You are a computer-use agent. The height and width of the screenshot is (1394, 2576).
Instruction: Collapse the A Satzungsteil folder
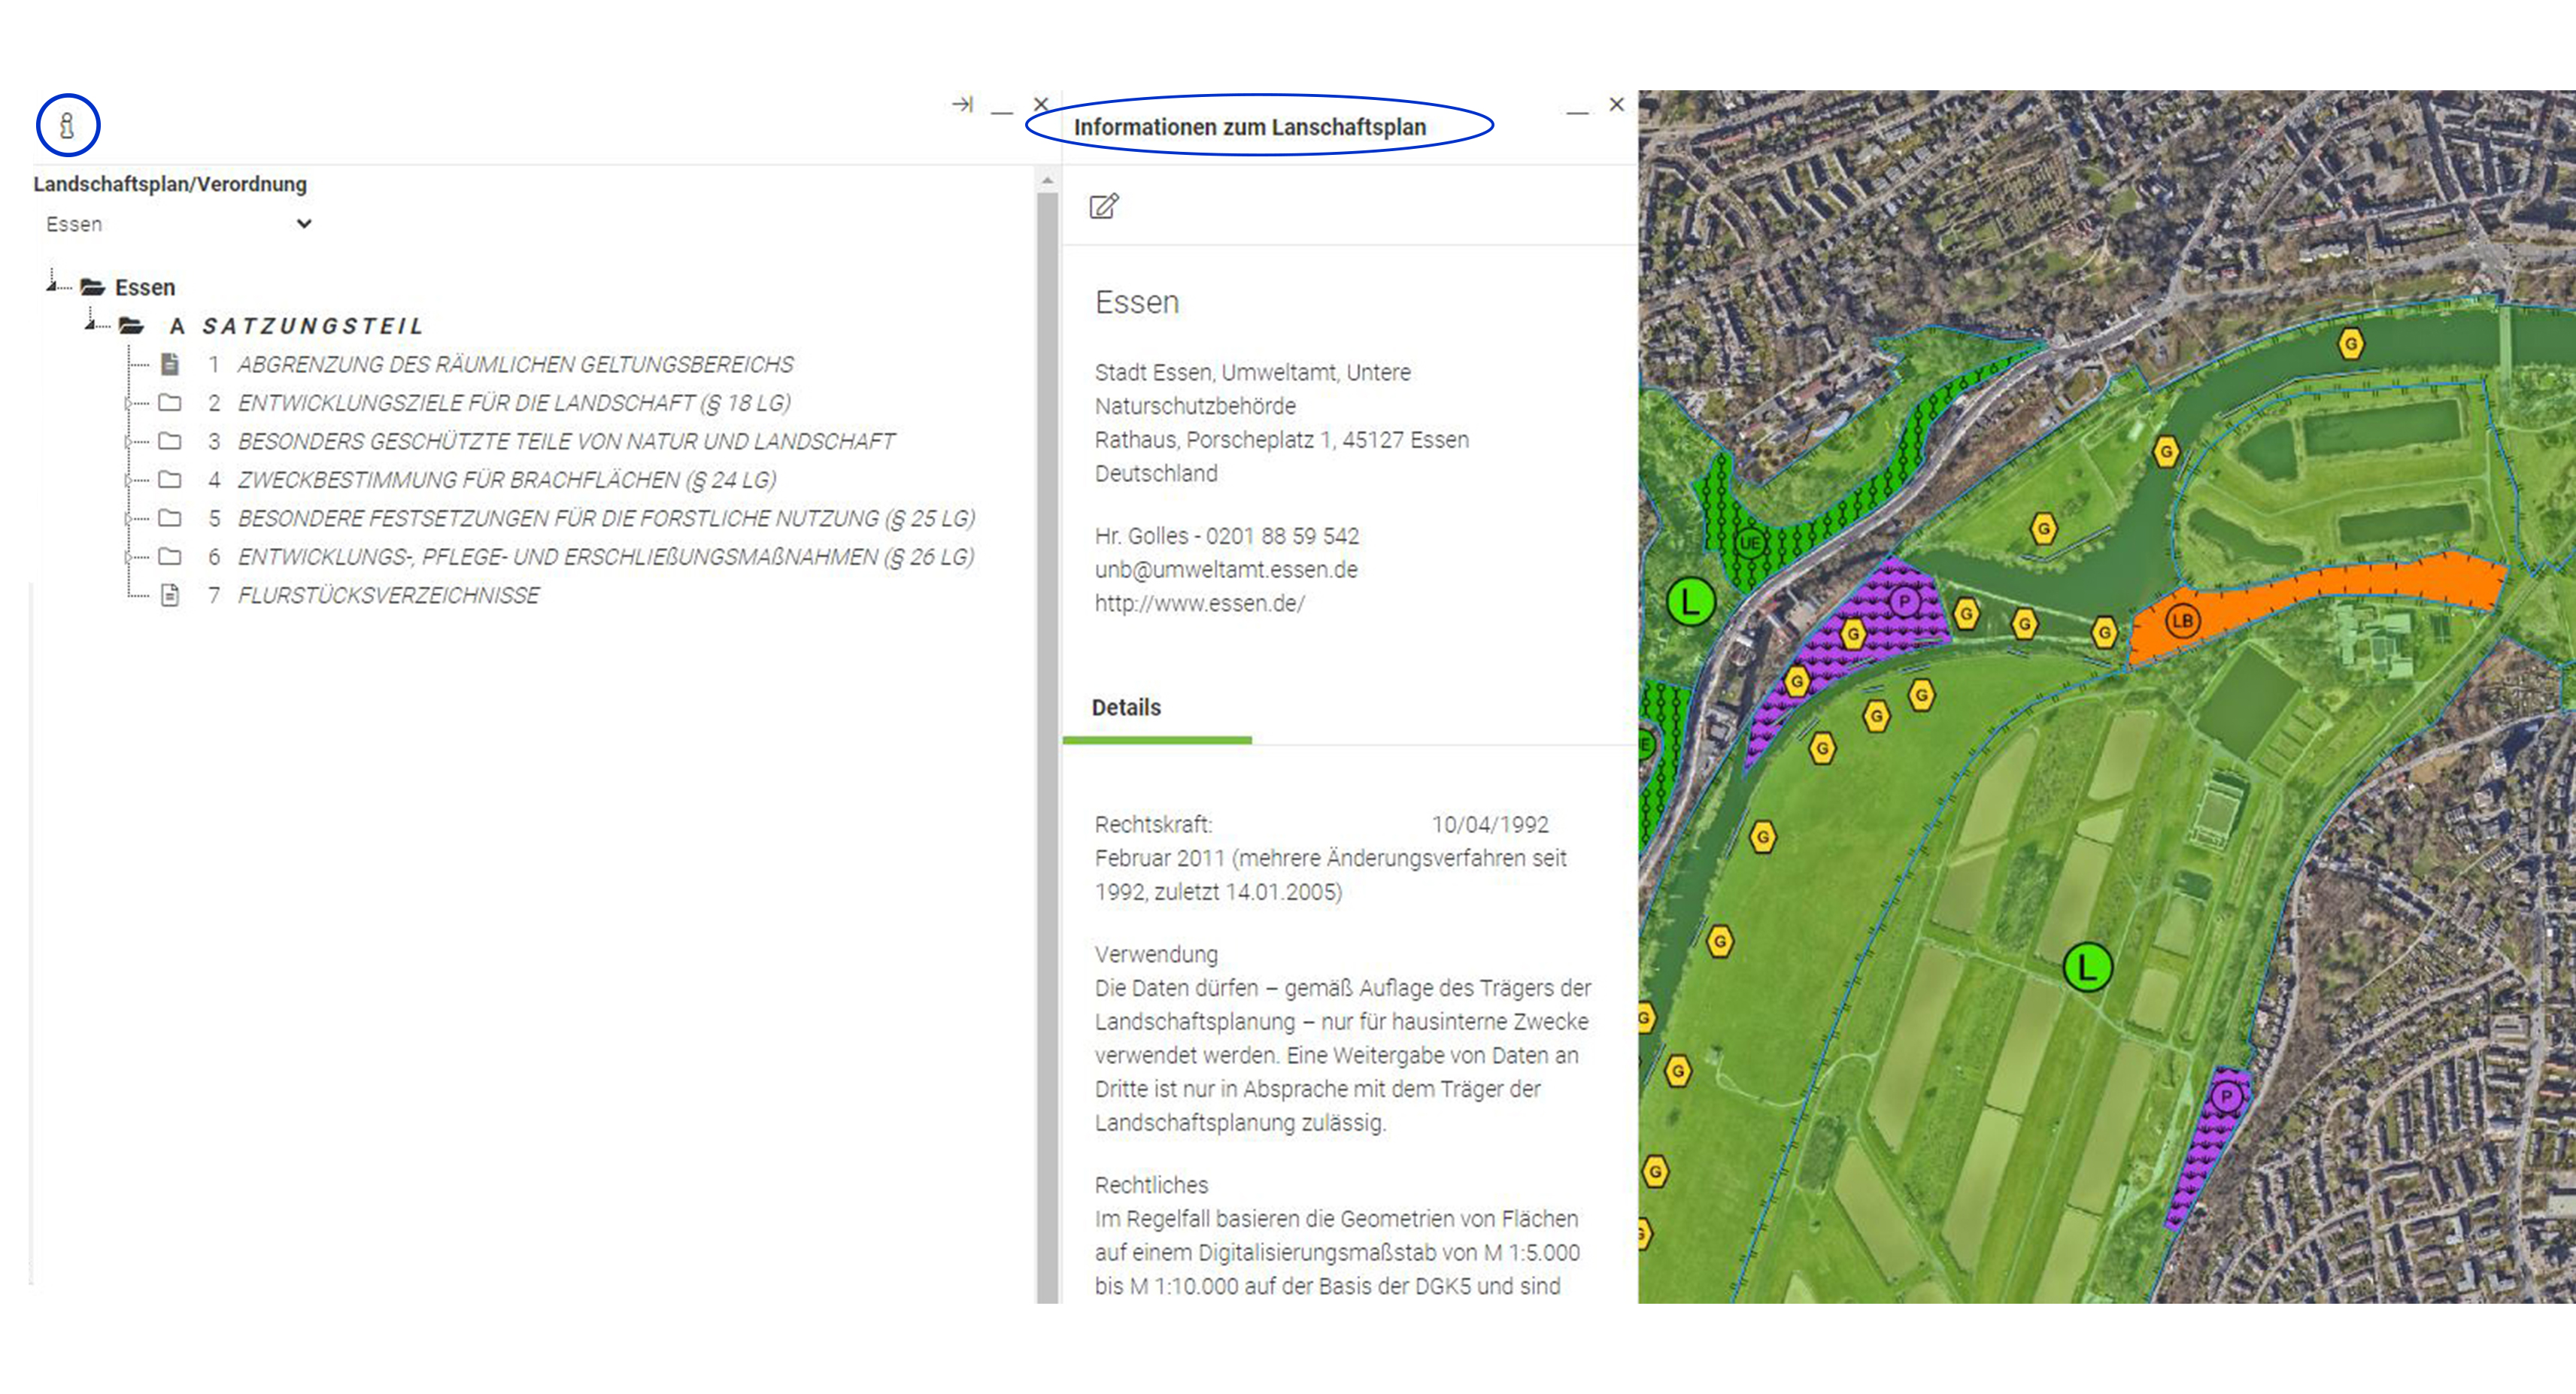(x=91, y=325)
